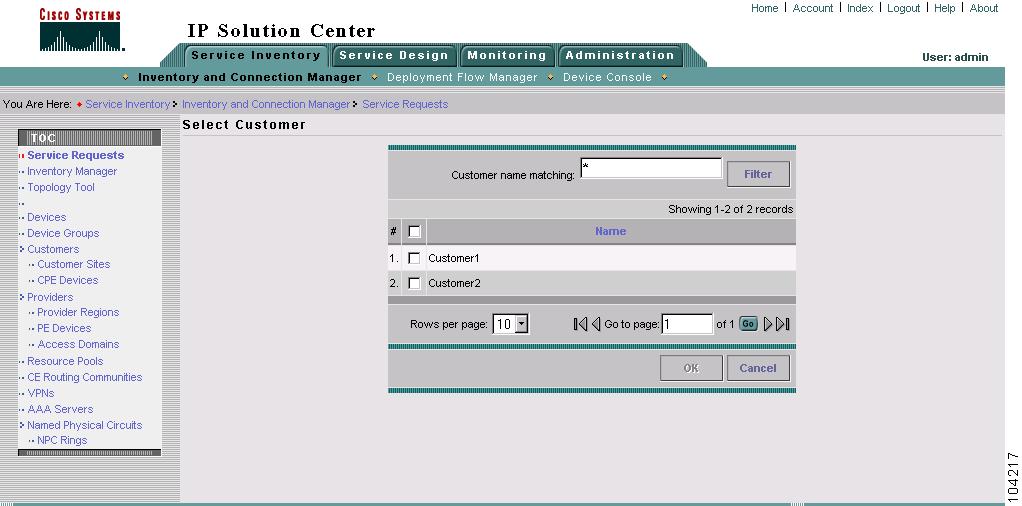Sort by the Name column header
This screenshot has width=1022, height=506.
611,231
